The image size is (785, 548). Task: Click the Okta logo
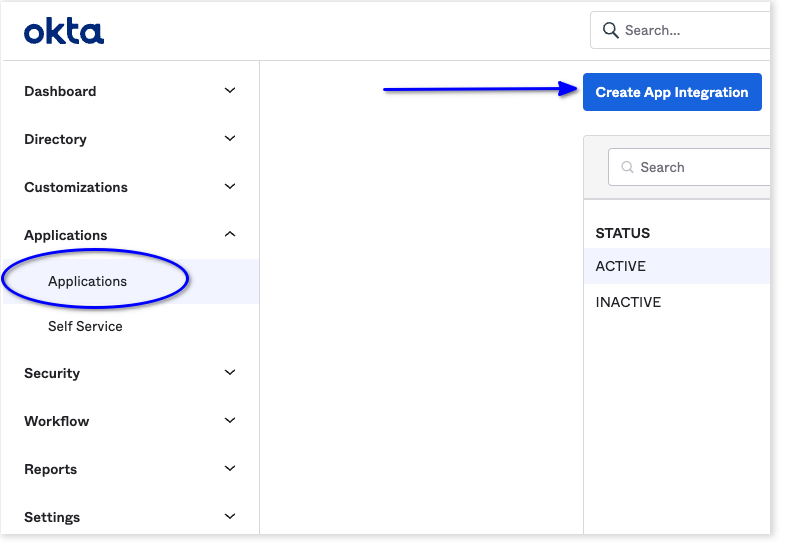pos(64,32)
